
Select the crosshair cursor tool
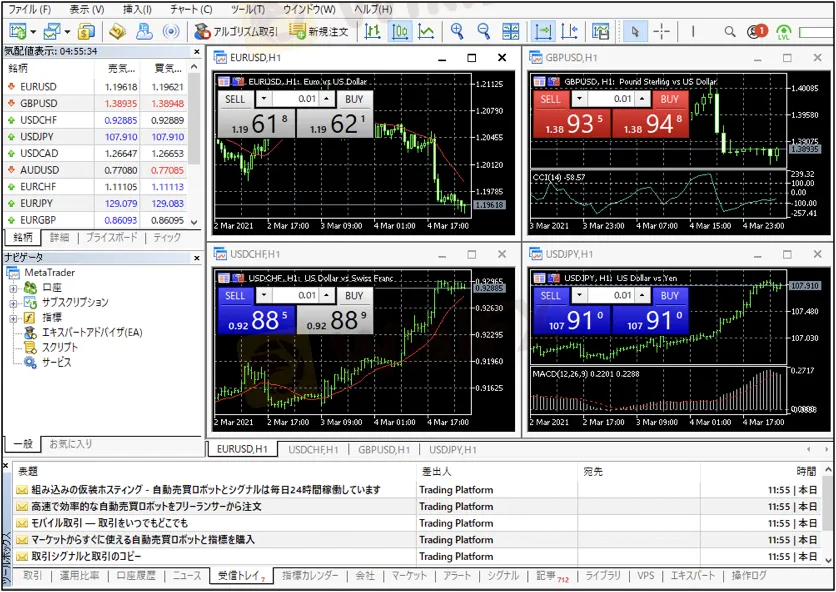[660, 32]
